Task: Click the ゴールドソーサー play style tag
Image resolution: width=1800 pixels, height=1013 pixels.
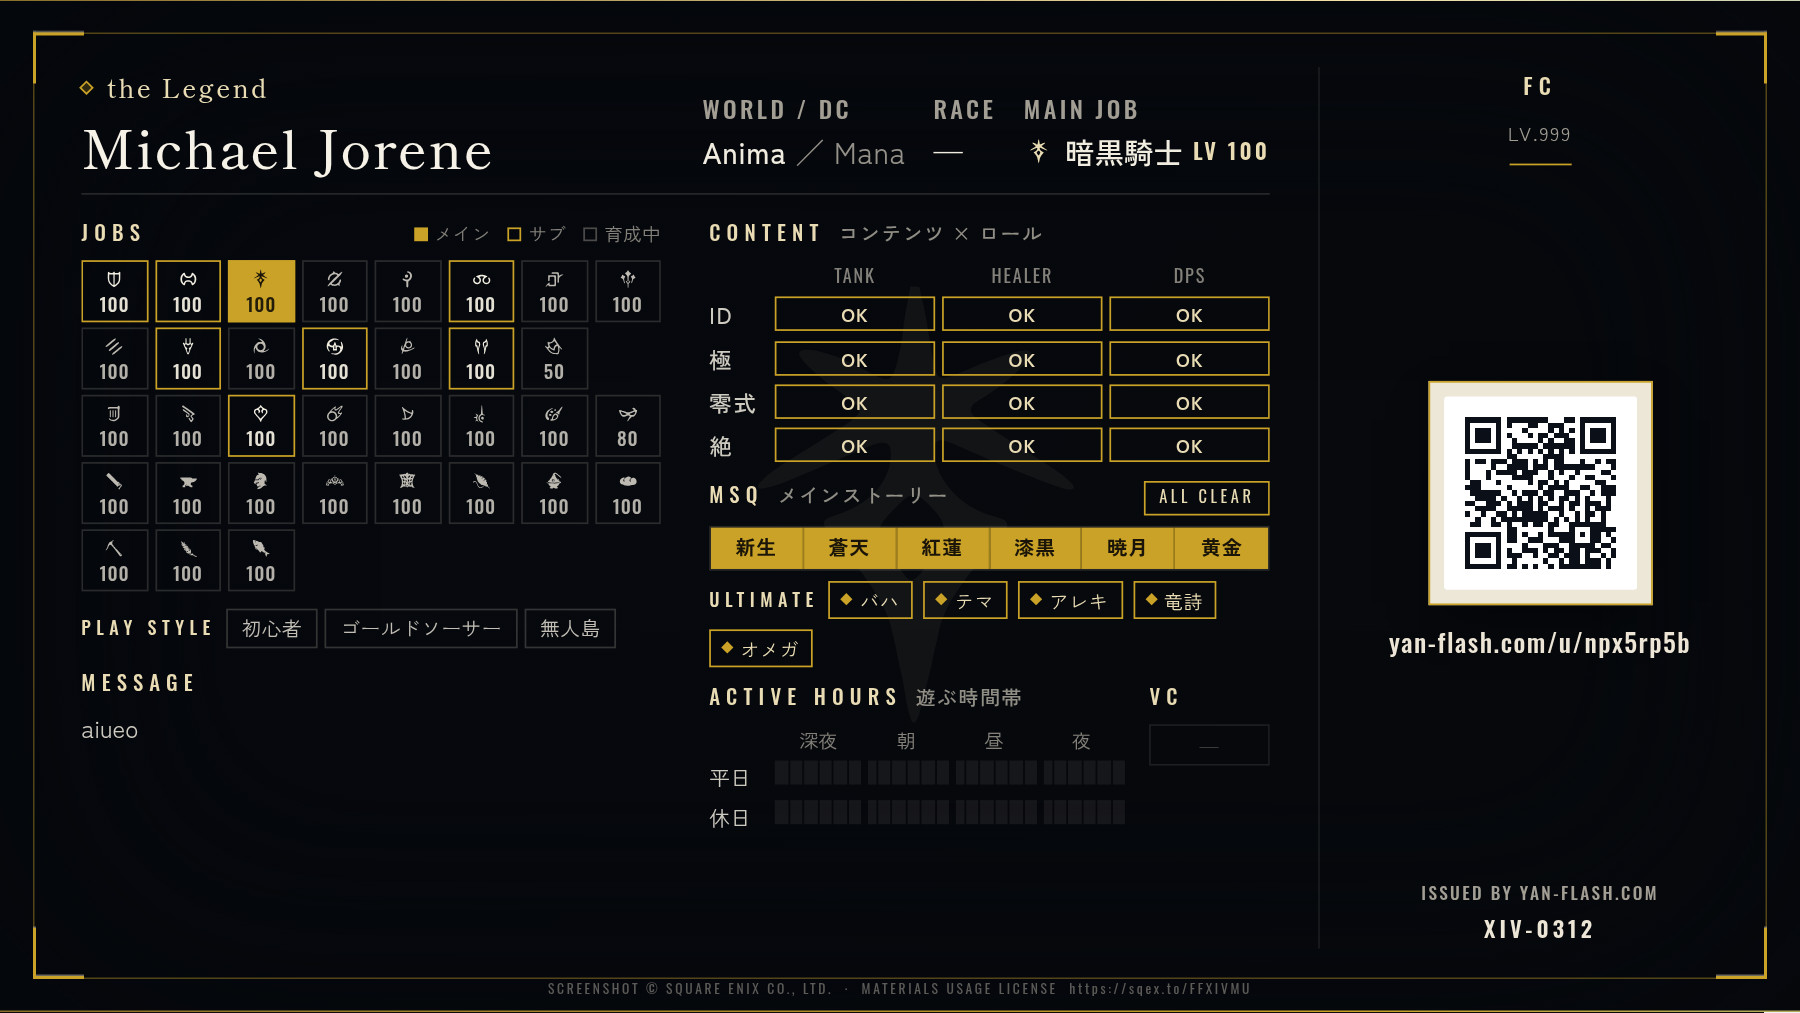Action: pyautogui.click(x=421, y=628)
